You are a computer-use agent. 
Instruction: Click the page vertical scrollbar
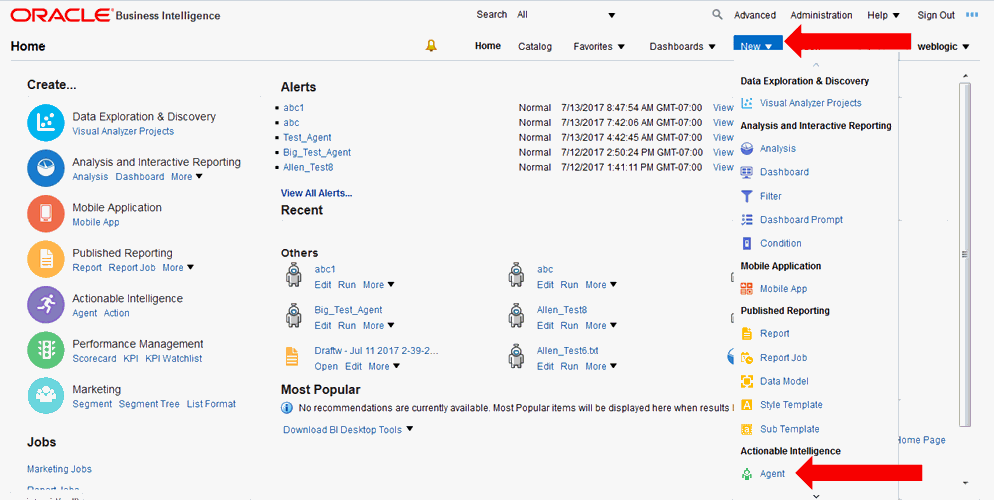965,255
